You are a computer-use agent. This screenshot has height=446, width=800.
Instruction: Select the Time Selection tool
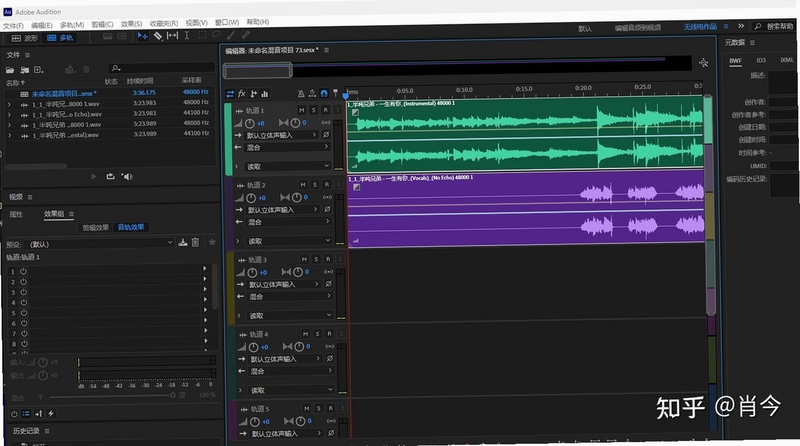187,35
